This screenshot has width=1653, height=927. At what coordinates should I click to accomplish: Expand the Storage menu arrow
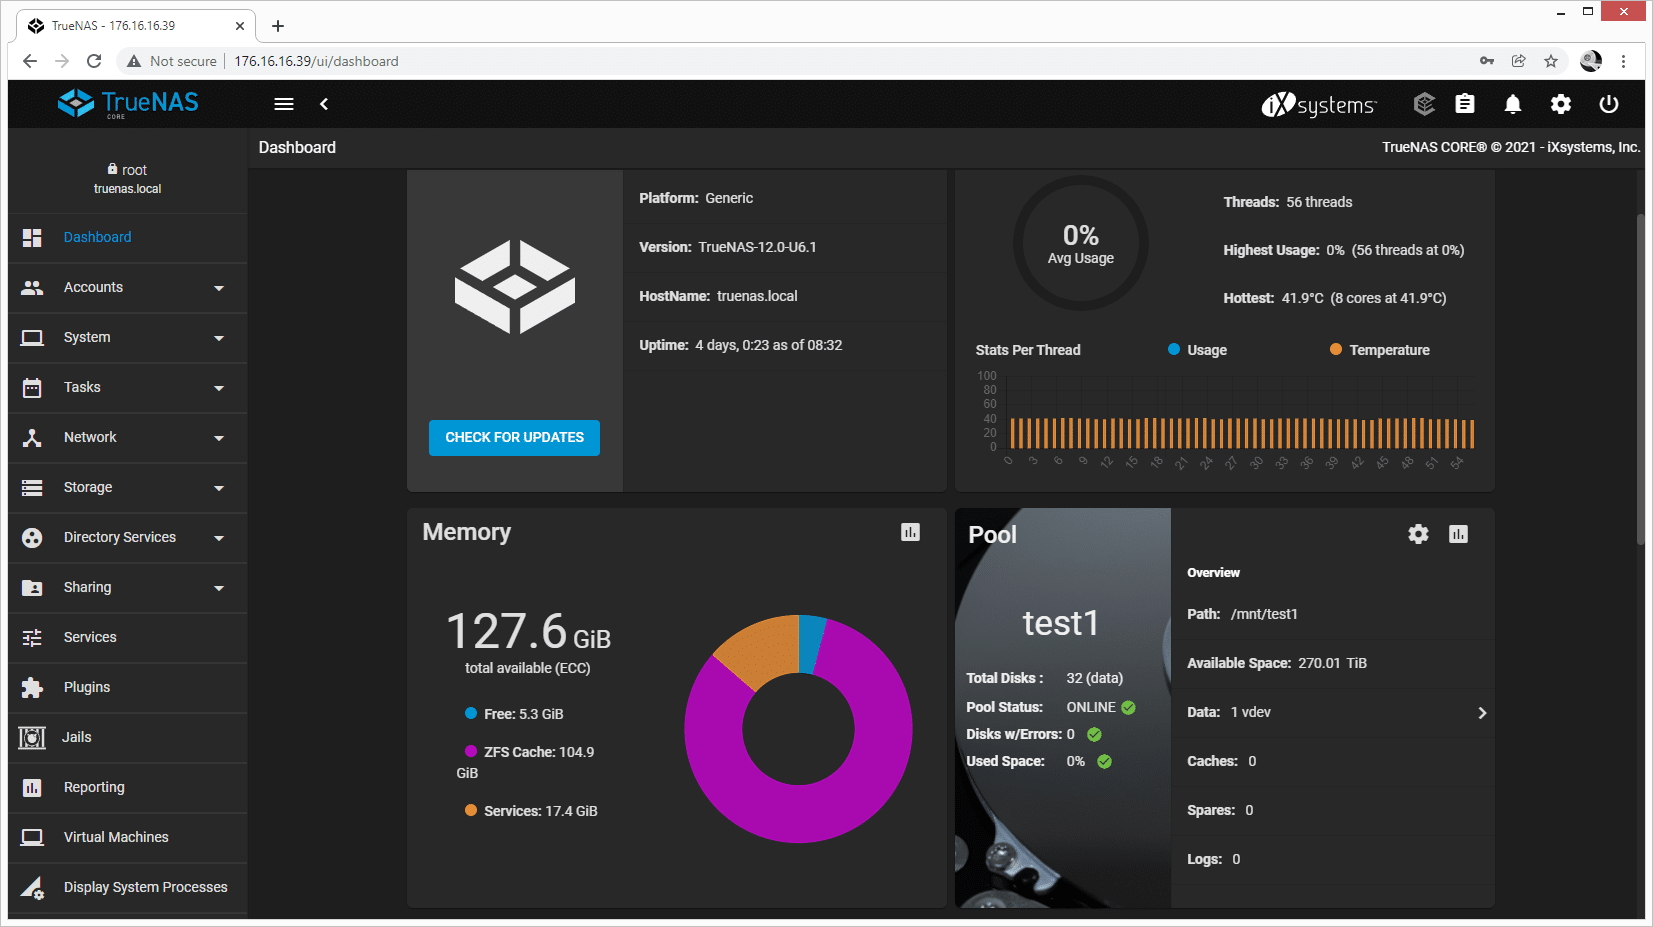pos(219,489)
